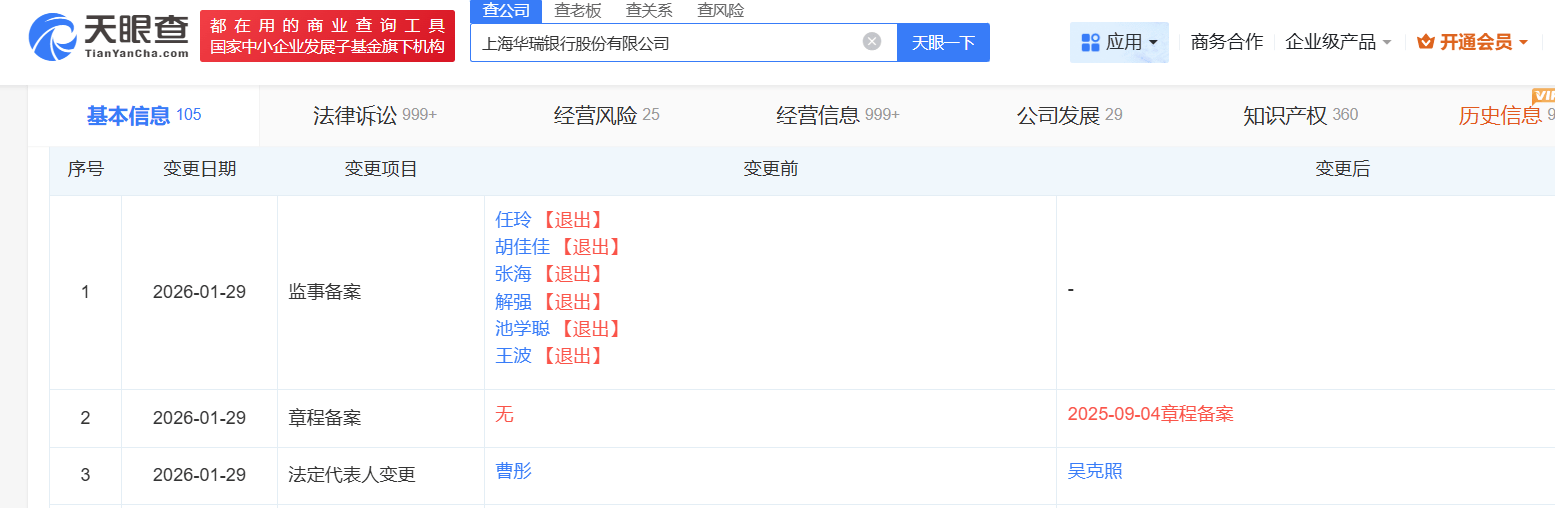Click the VIP crown icon
This screenshot has height=508, width=1555.
(x=1426, y=42)
